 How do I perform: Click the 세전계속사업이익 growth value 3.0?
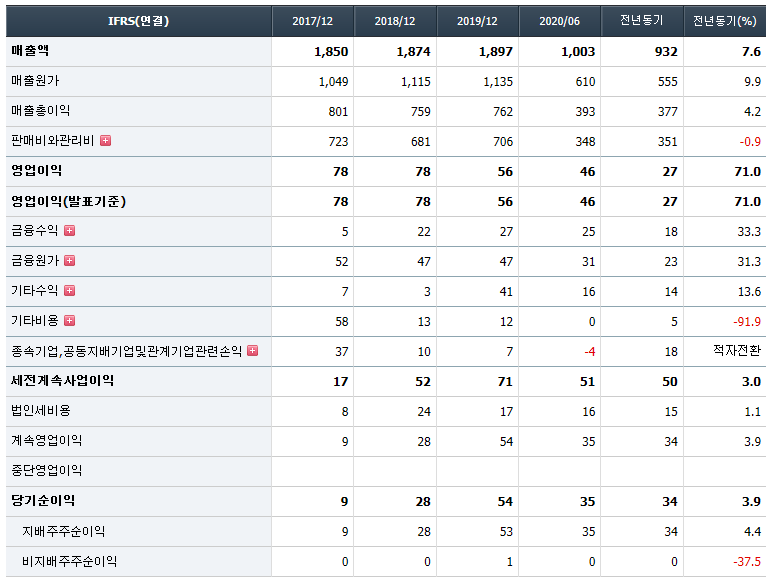click(x=751, y=381)
